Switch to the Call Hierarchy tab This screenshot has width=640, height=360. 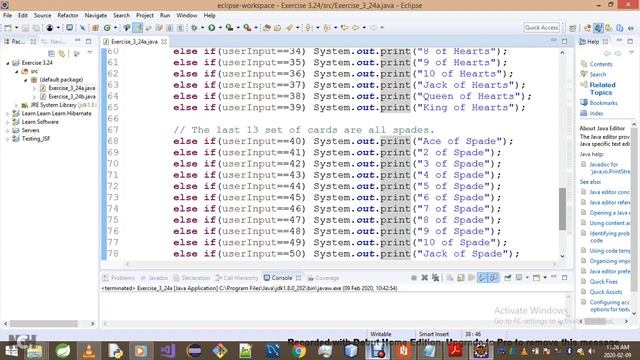pos(237,278)
